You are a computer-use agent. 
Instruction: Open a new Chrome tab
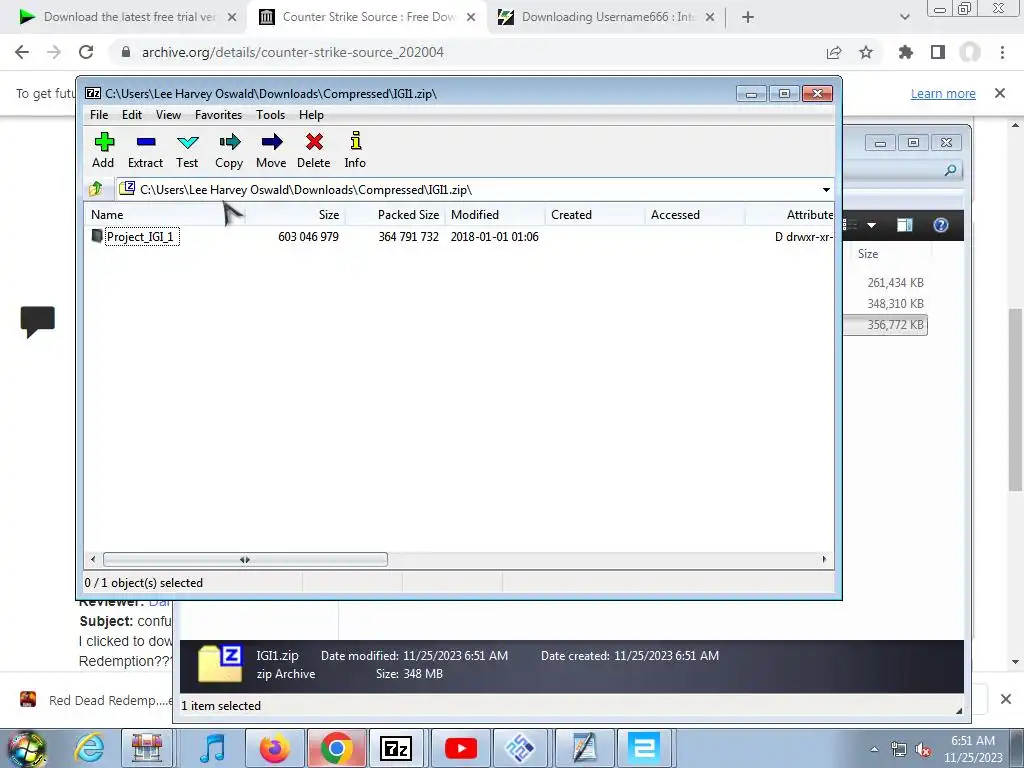coord(748,18)
